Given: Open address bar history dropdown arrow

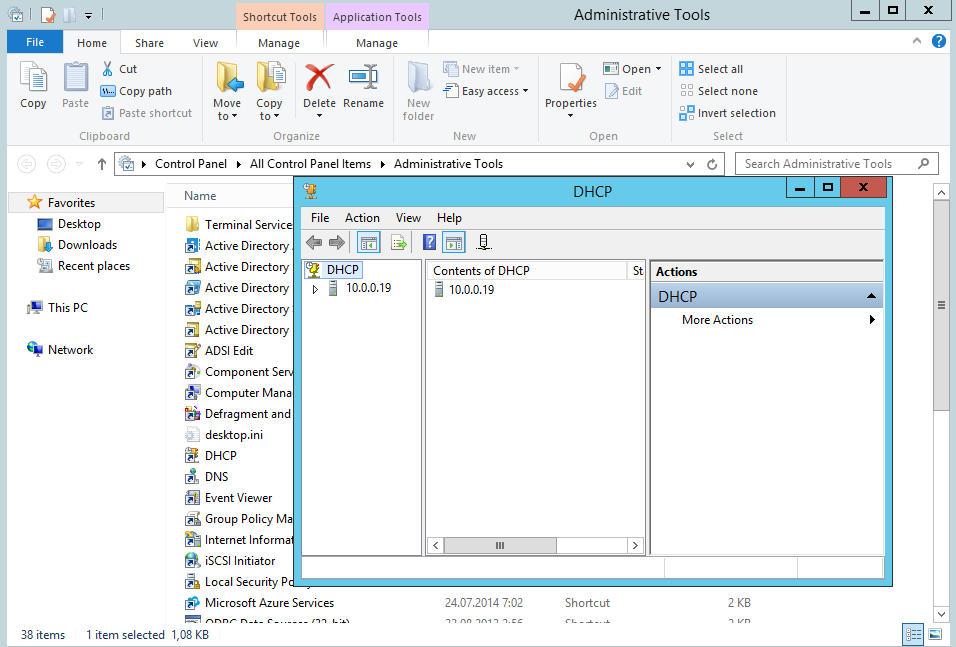Looking at the screenshot, I should pyautogui.click(x=690, y=165).
